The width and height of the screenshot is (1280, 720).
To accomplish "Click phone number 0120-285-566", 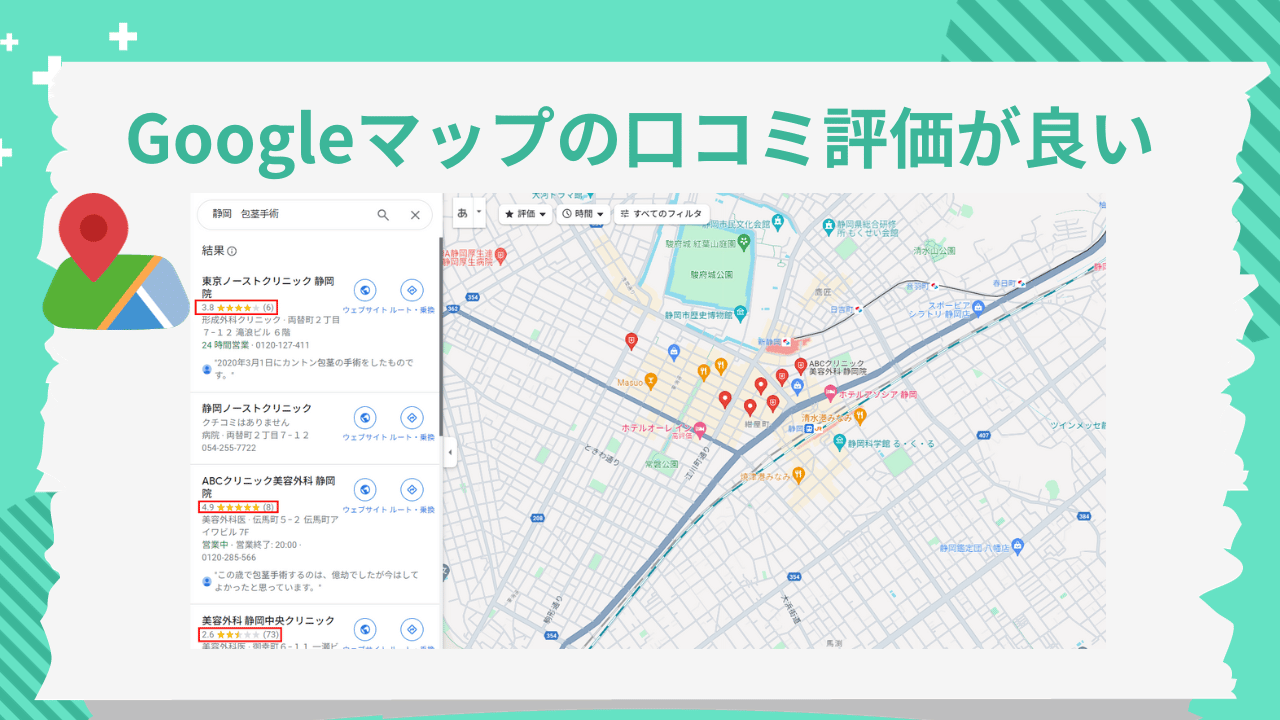I will [x=228, y=557].
